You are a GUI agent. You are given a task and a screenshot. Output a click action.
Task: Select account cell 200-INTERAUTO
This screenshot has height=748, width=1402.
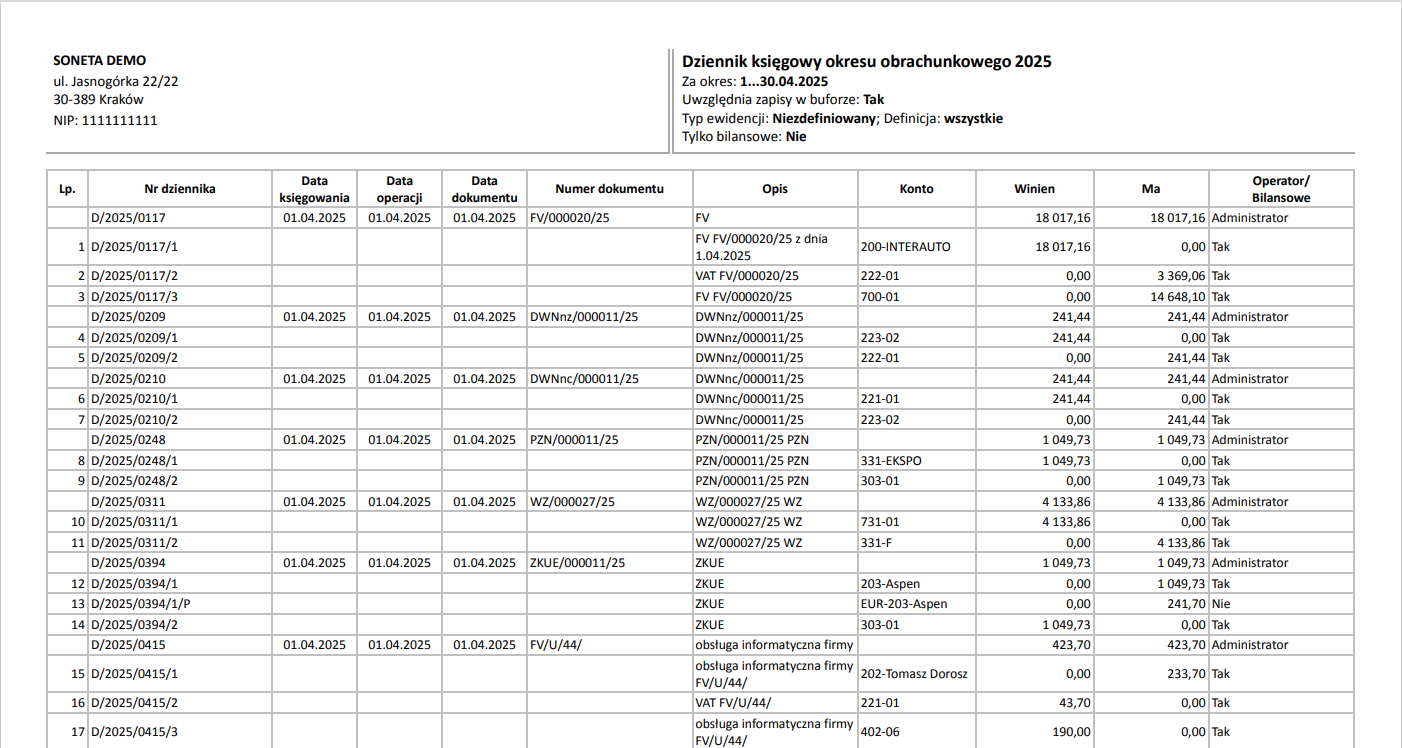coord(905,247)
